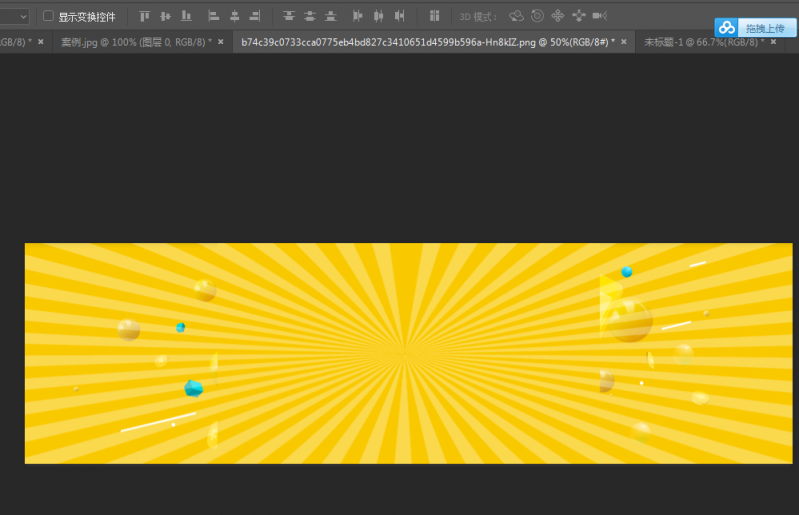Click the 拖拽上传 cloud upload button
Screen dimensions: 799x515
(756, 28)
